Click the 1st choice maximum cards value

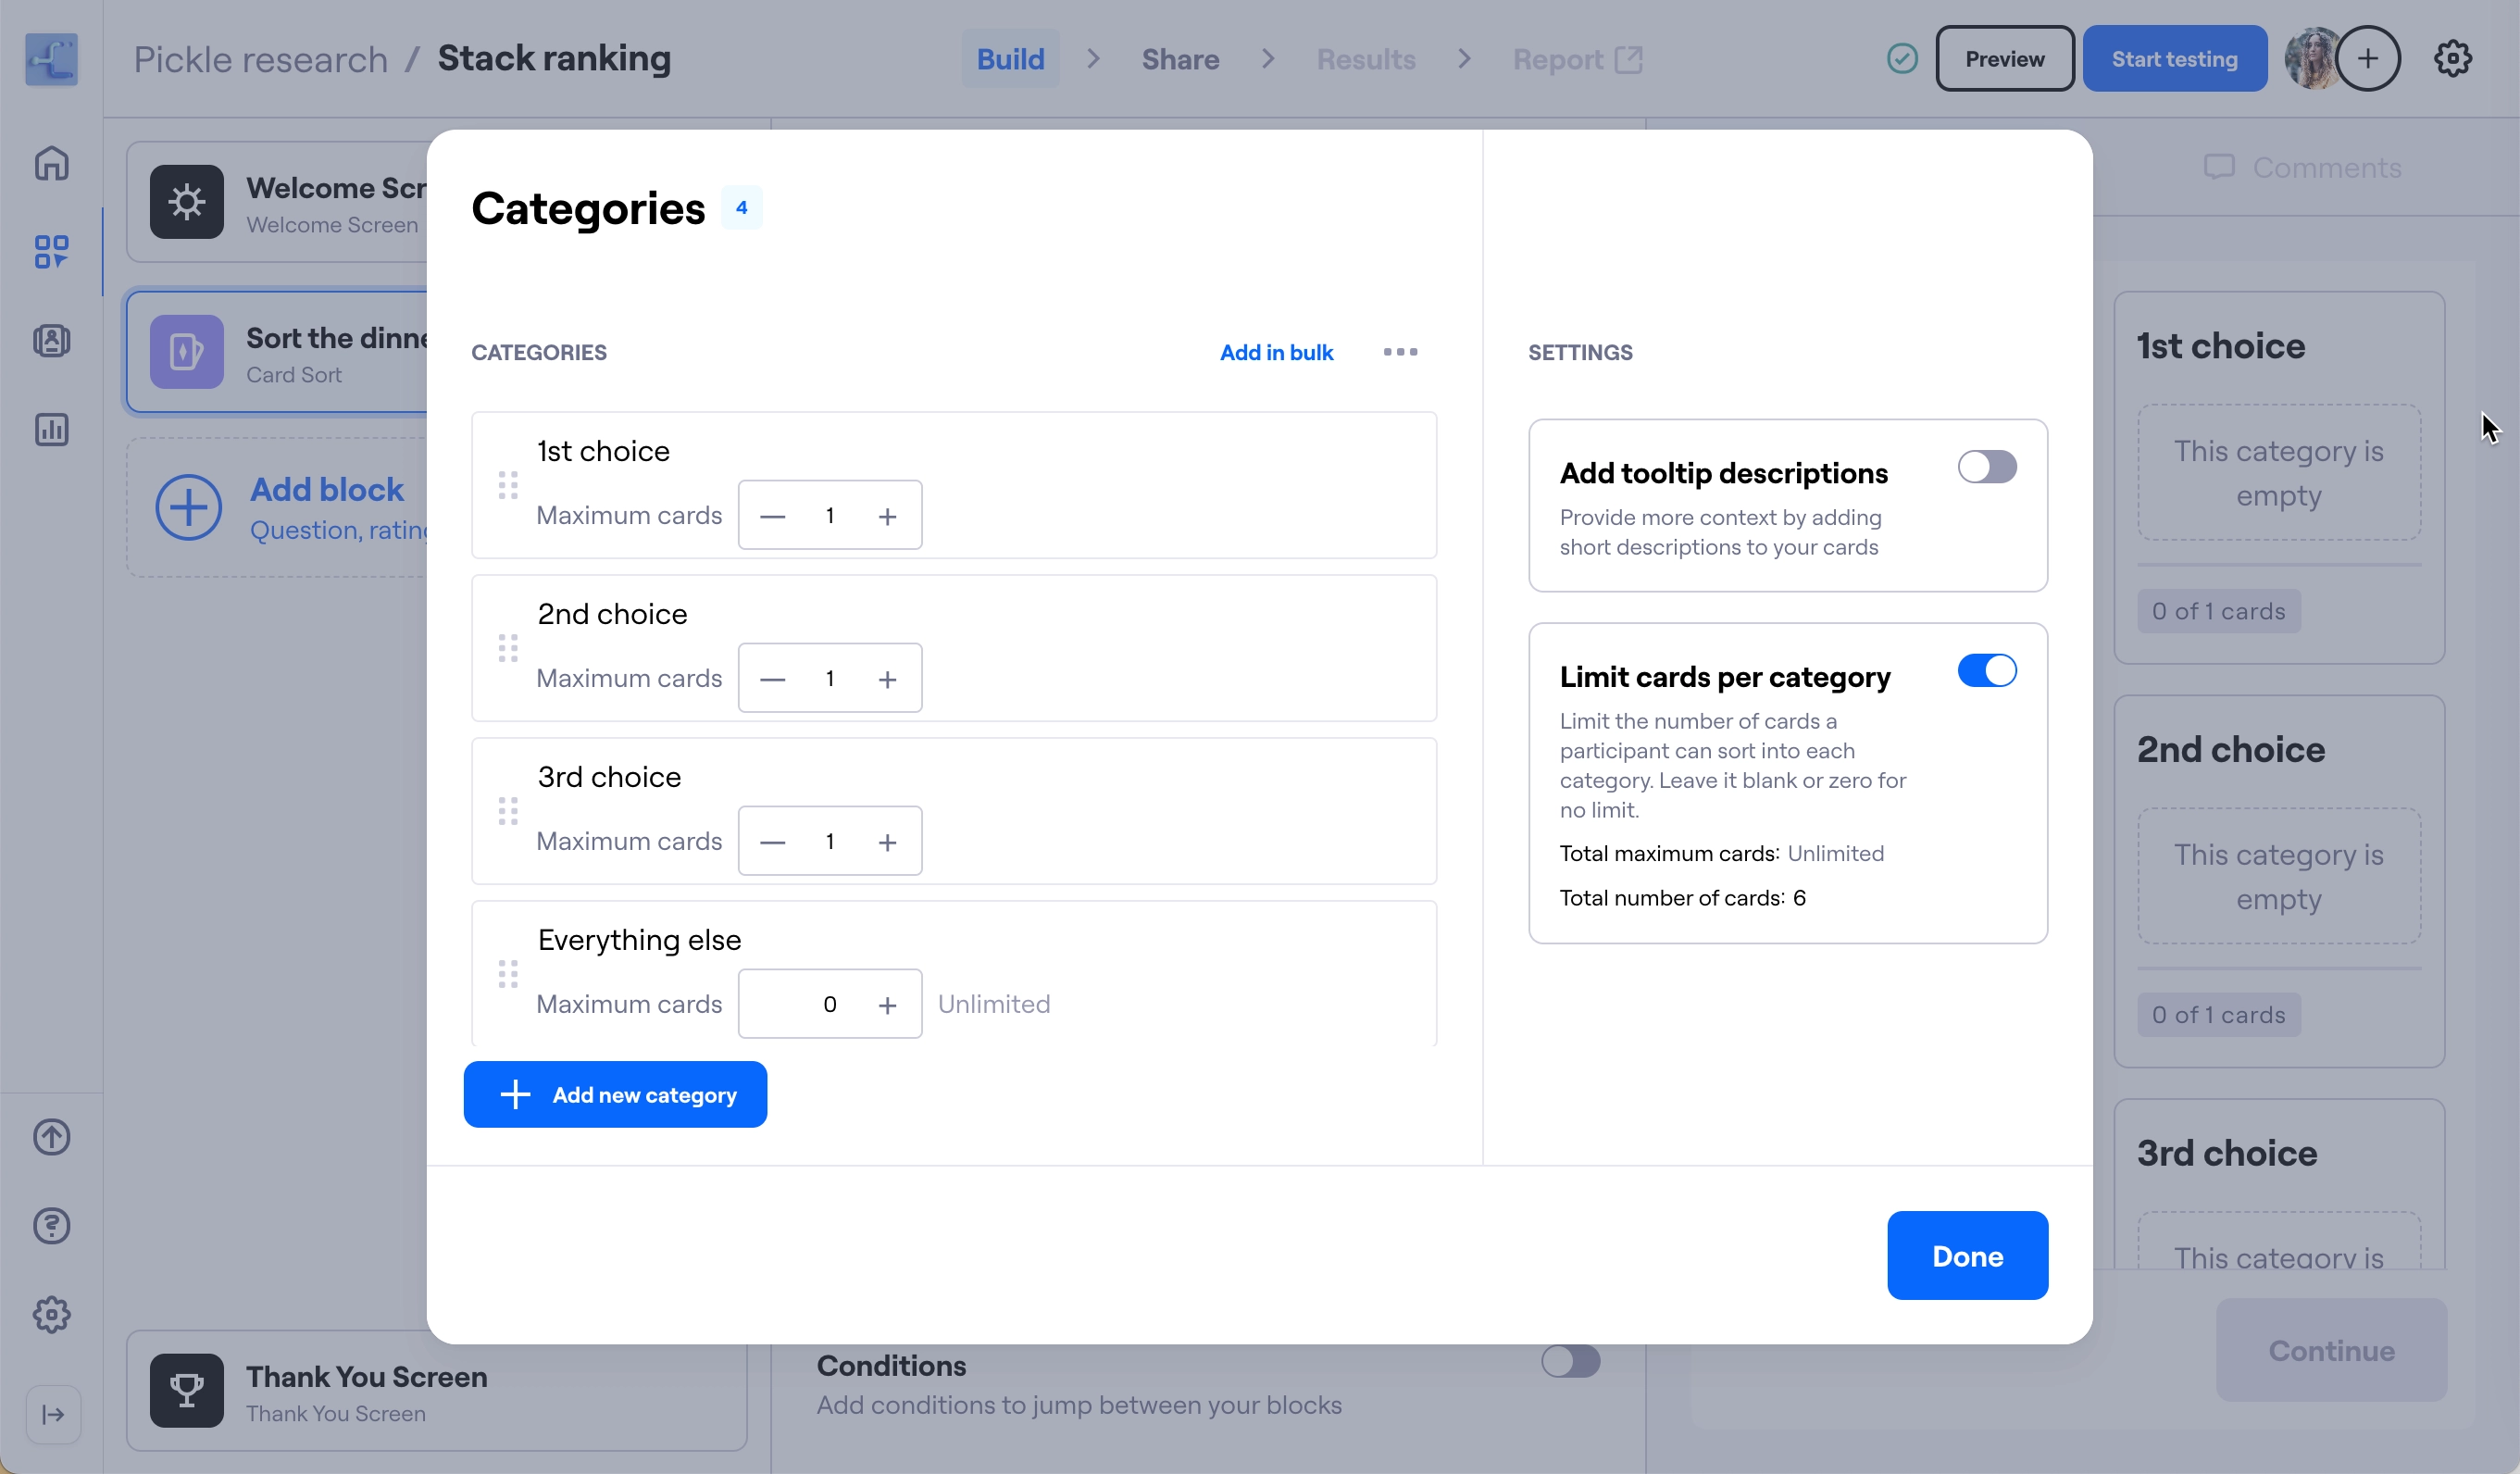point(829,516)
